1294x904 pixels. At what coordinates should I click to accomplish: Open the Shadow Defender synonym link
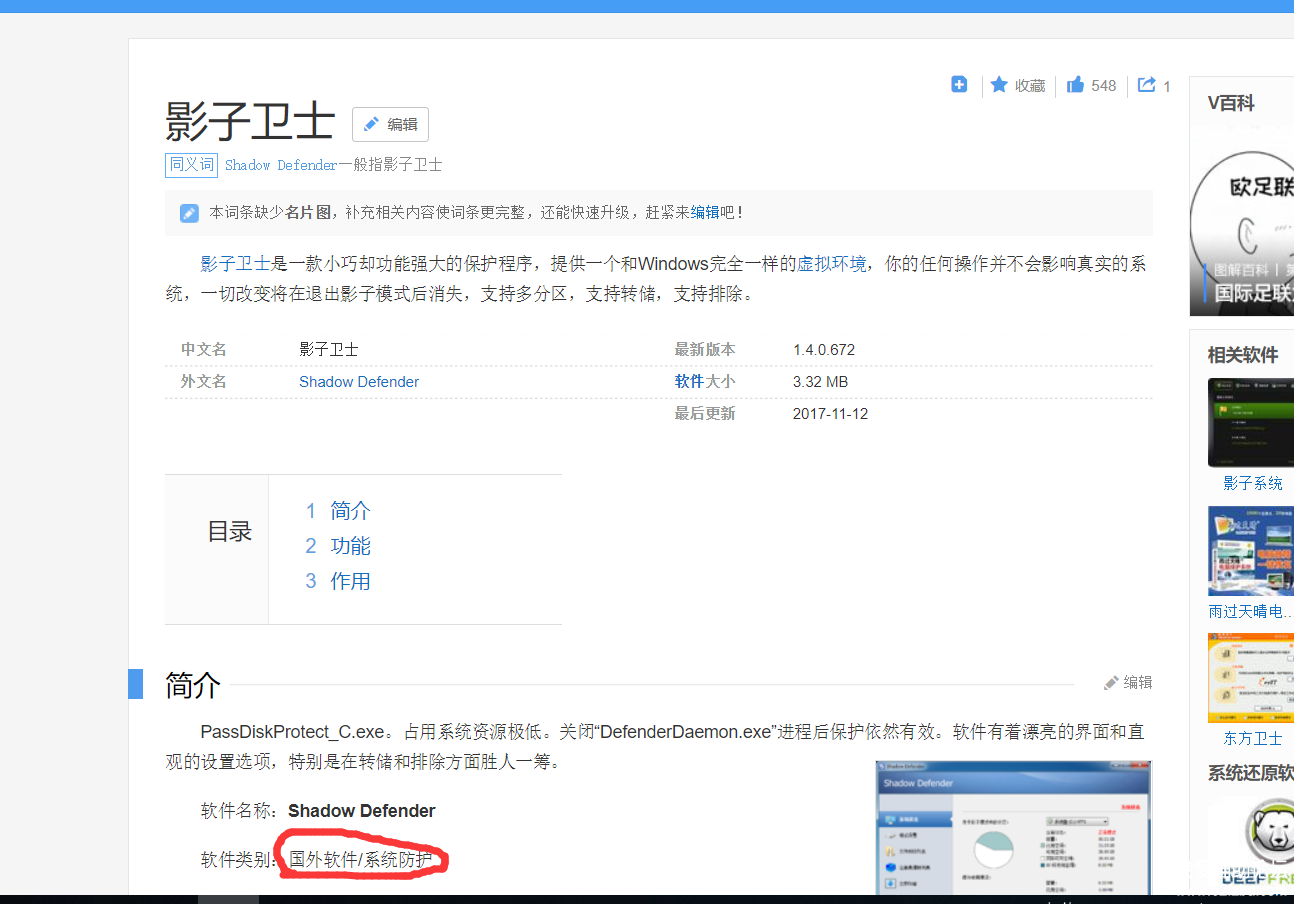pos(281,165)
